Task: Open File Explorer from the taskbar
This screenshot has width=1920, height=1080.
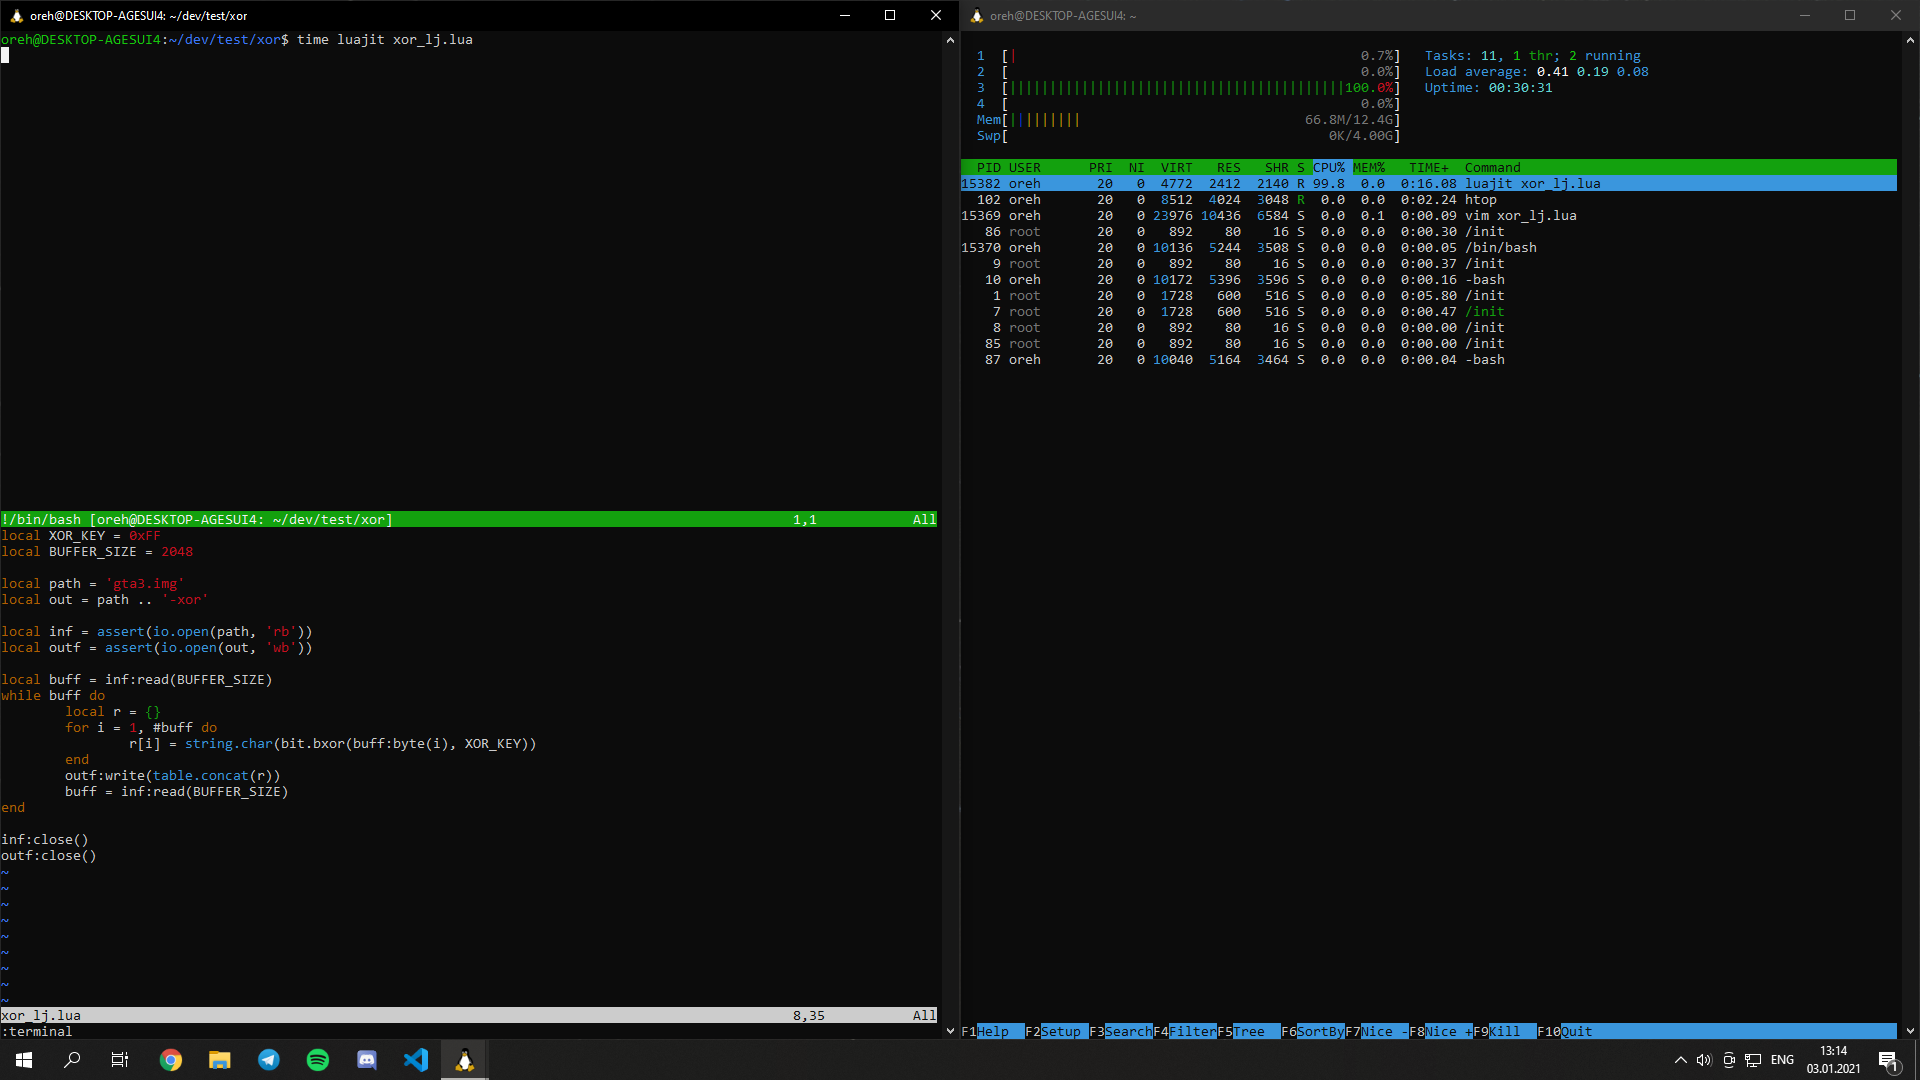Action: point(220,1060)
